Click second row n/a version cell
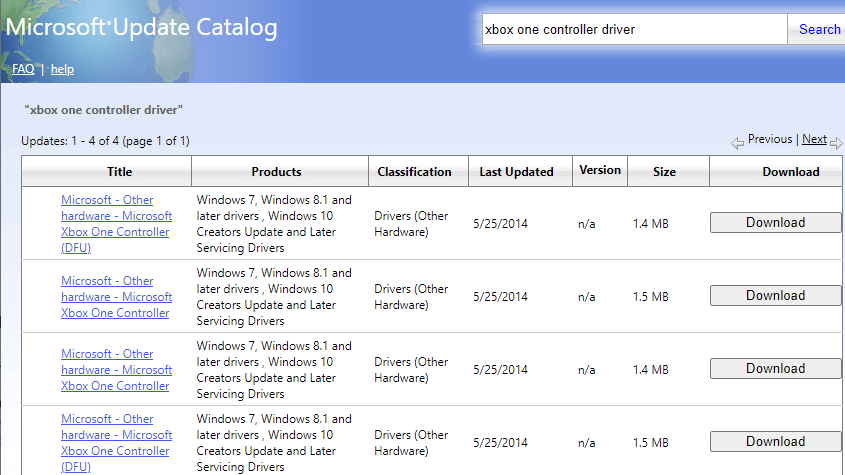This screenshot has width=845, height=475. [586, 297]
